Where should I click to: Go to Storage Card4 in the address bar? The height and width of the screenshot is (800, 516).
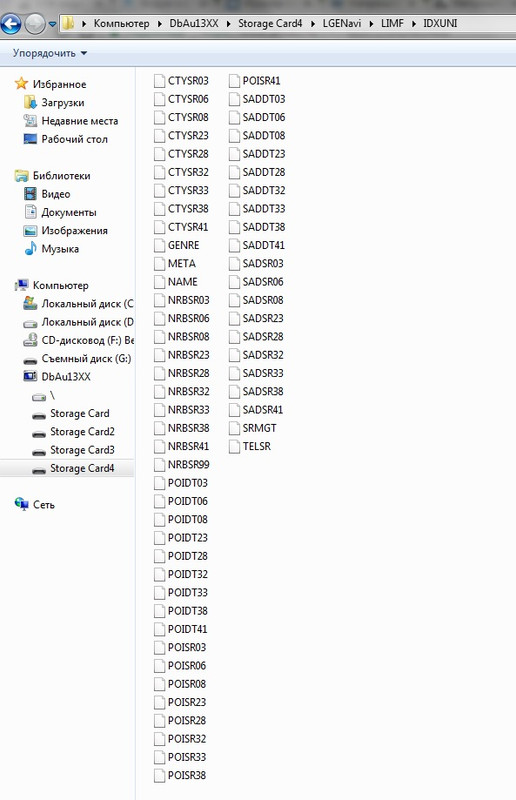click(270, 23)
